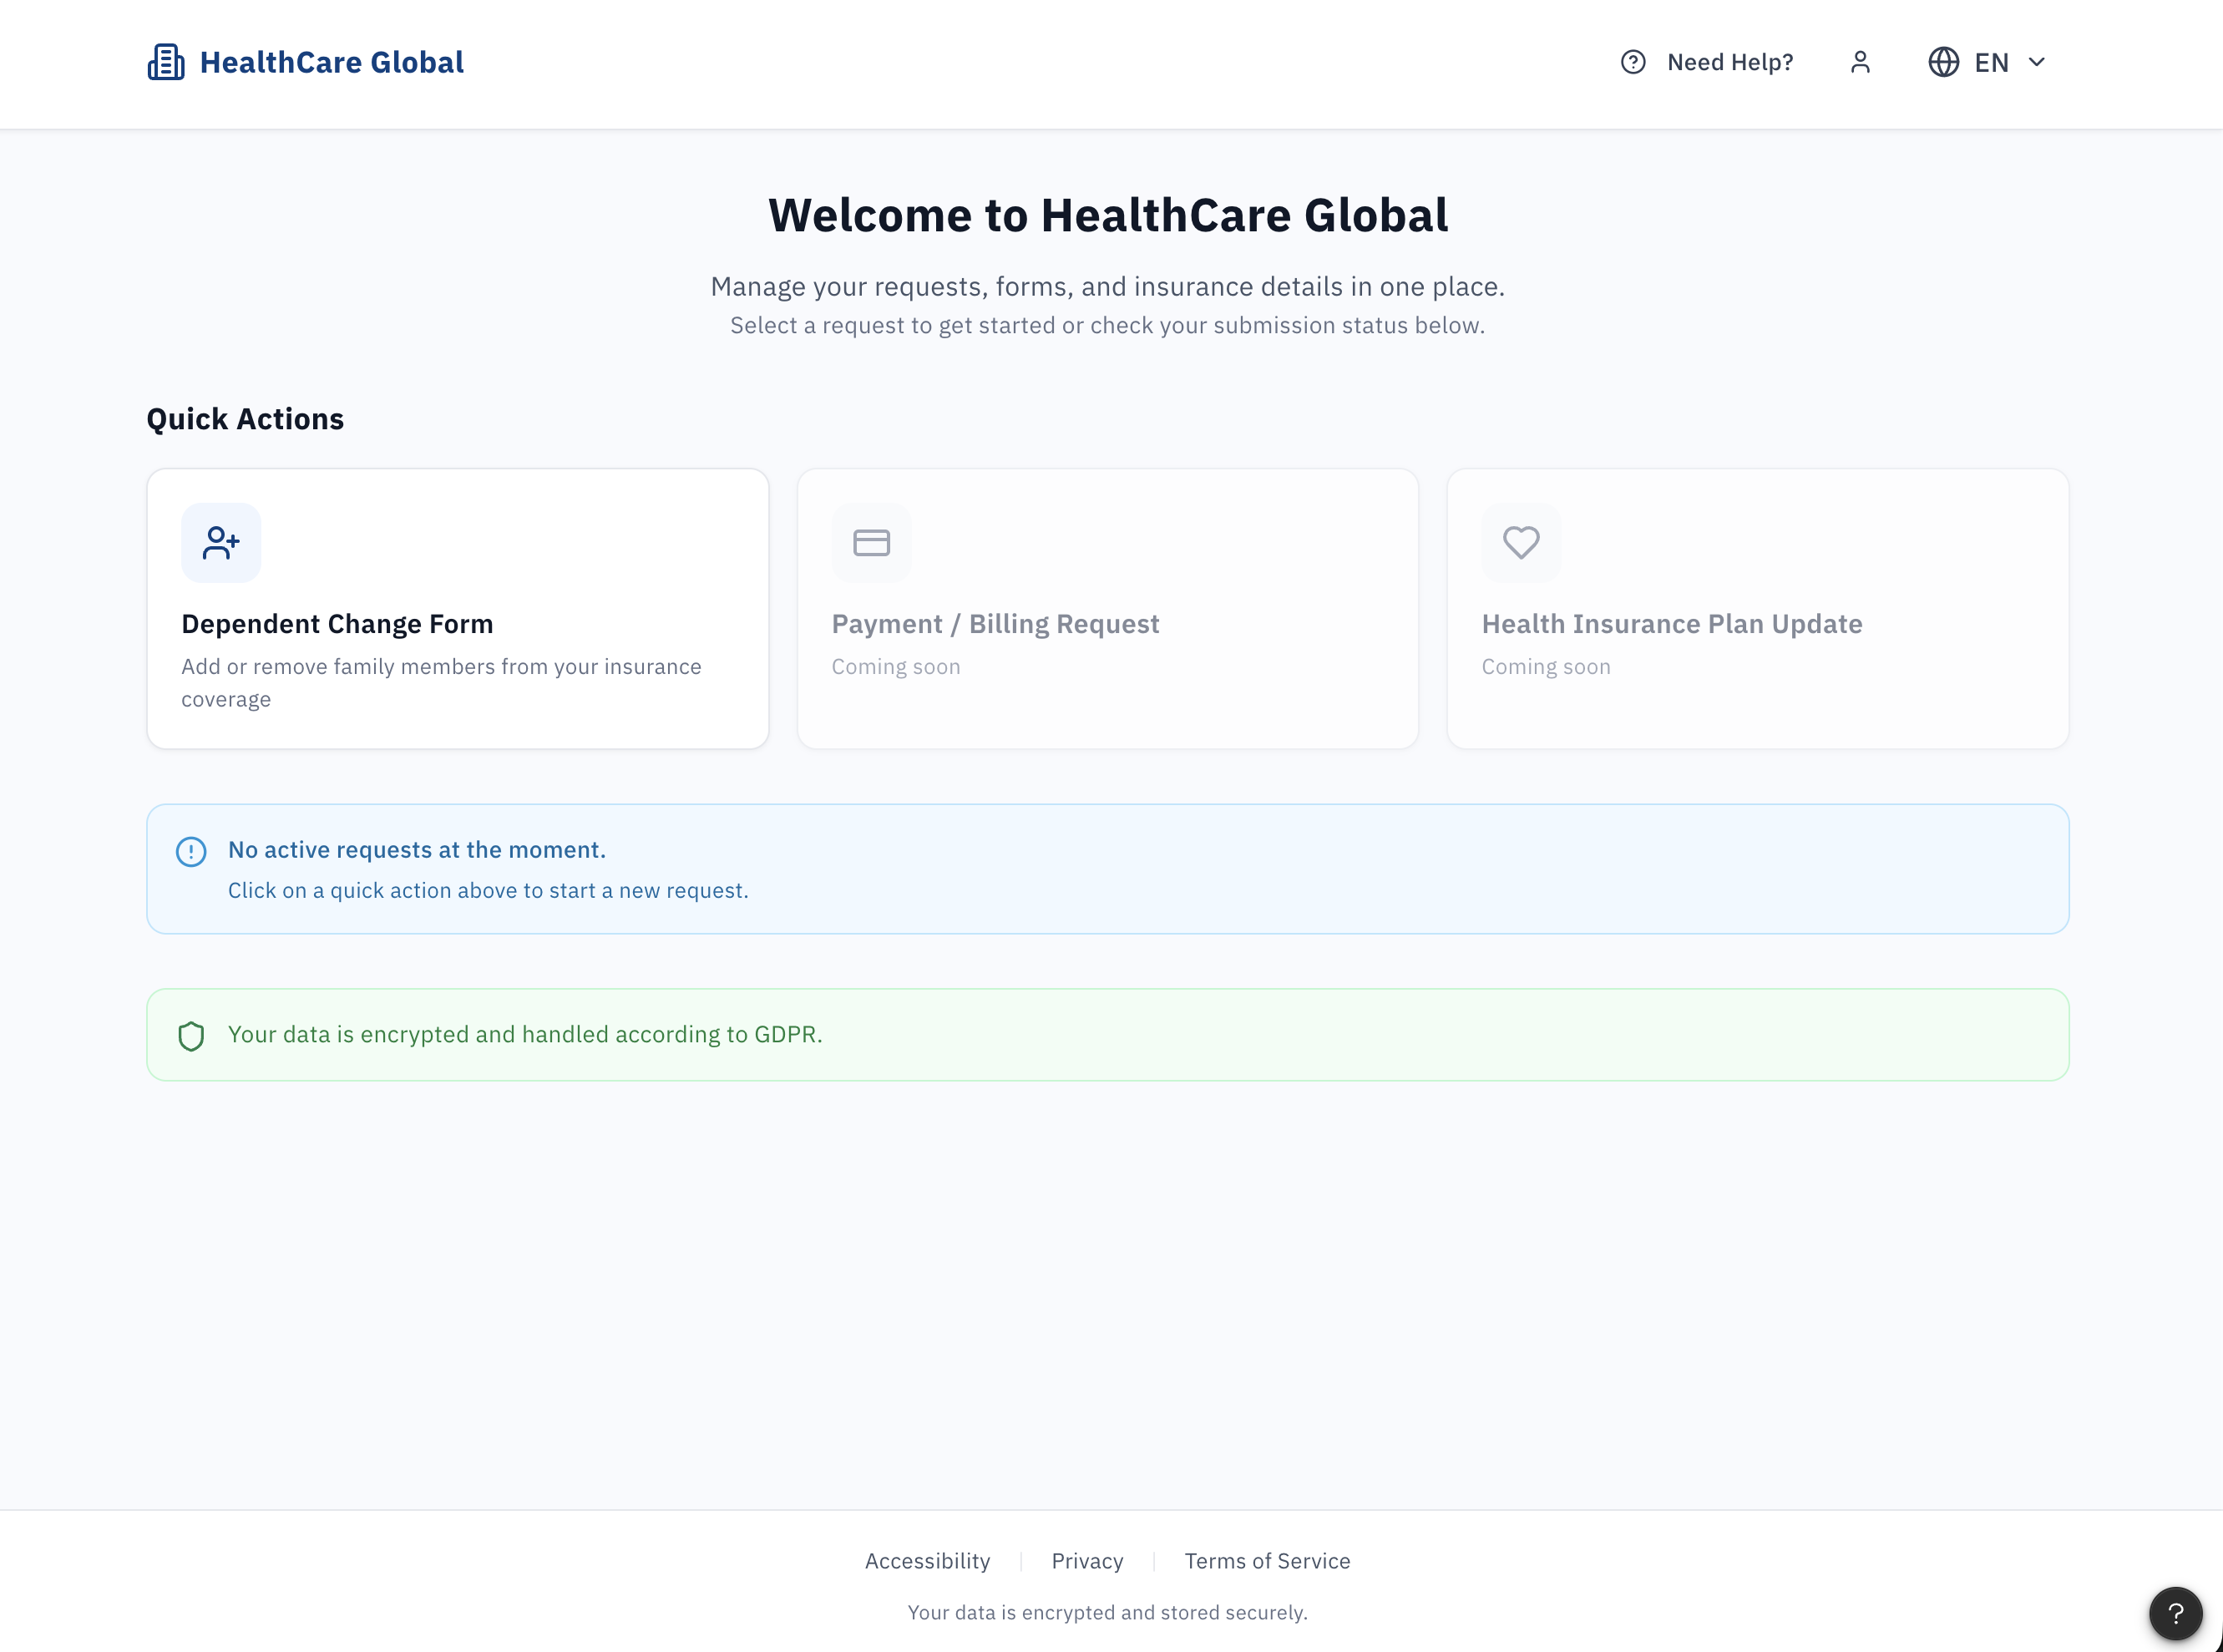Click the info icon in requests notice
The width and height of the screenshot is (2223, 1652).
tap(191, 851)
